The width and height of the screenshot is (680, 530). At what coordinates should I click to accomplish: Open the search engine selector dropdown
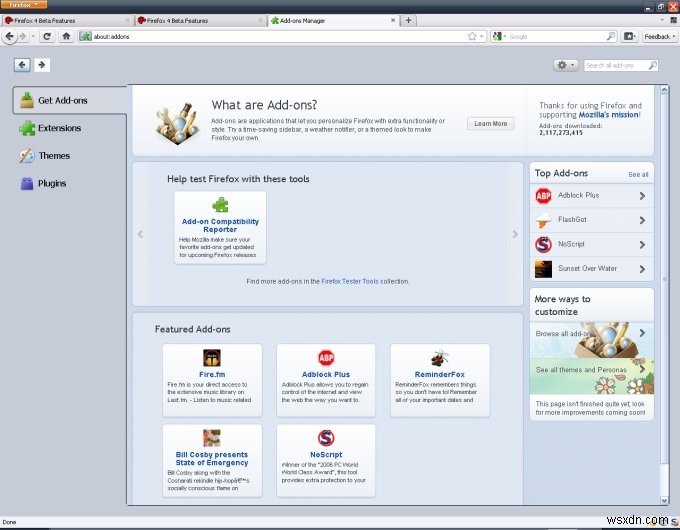click(499, 36)
